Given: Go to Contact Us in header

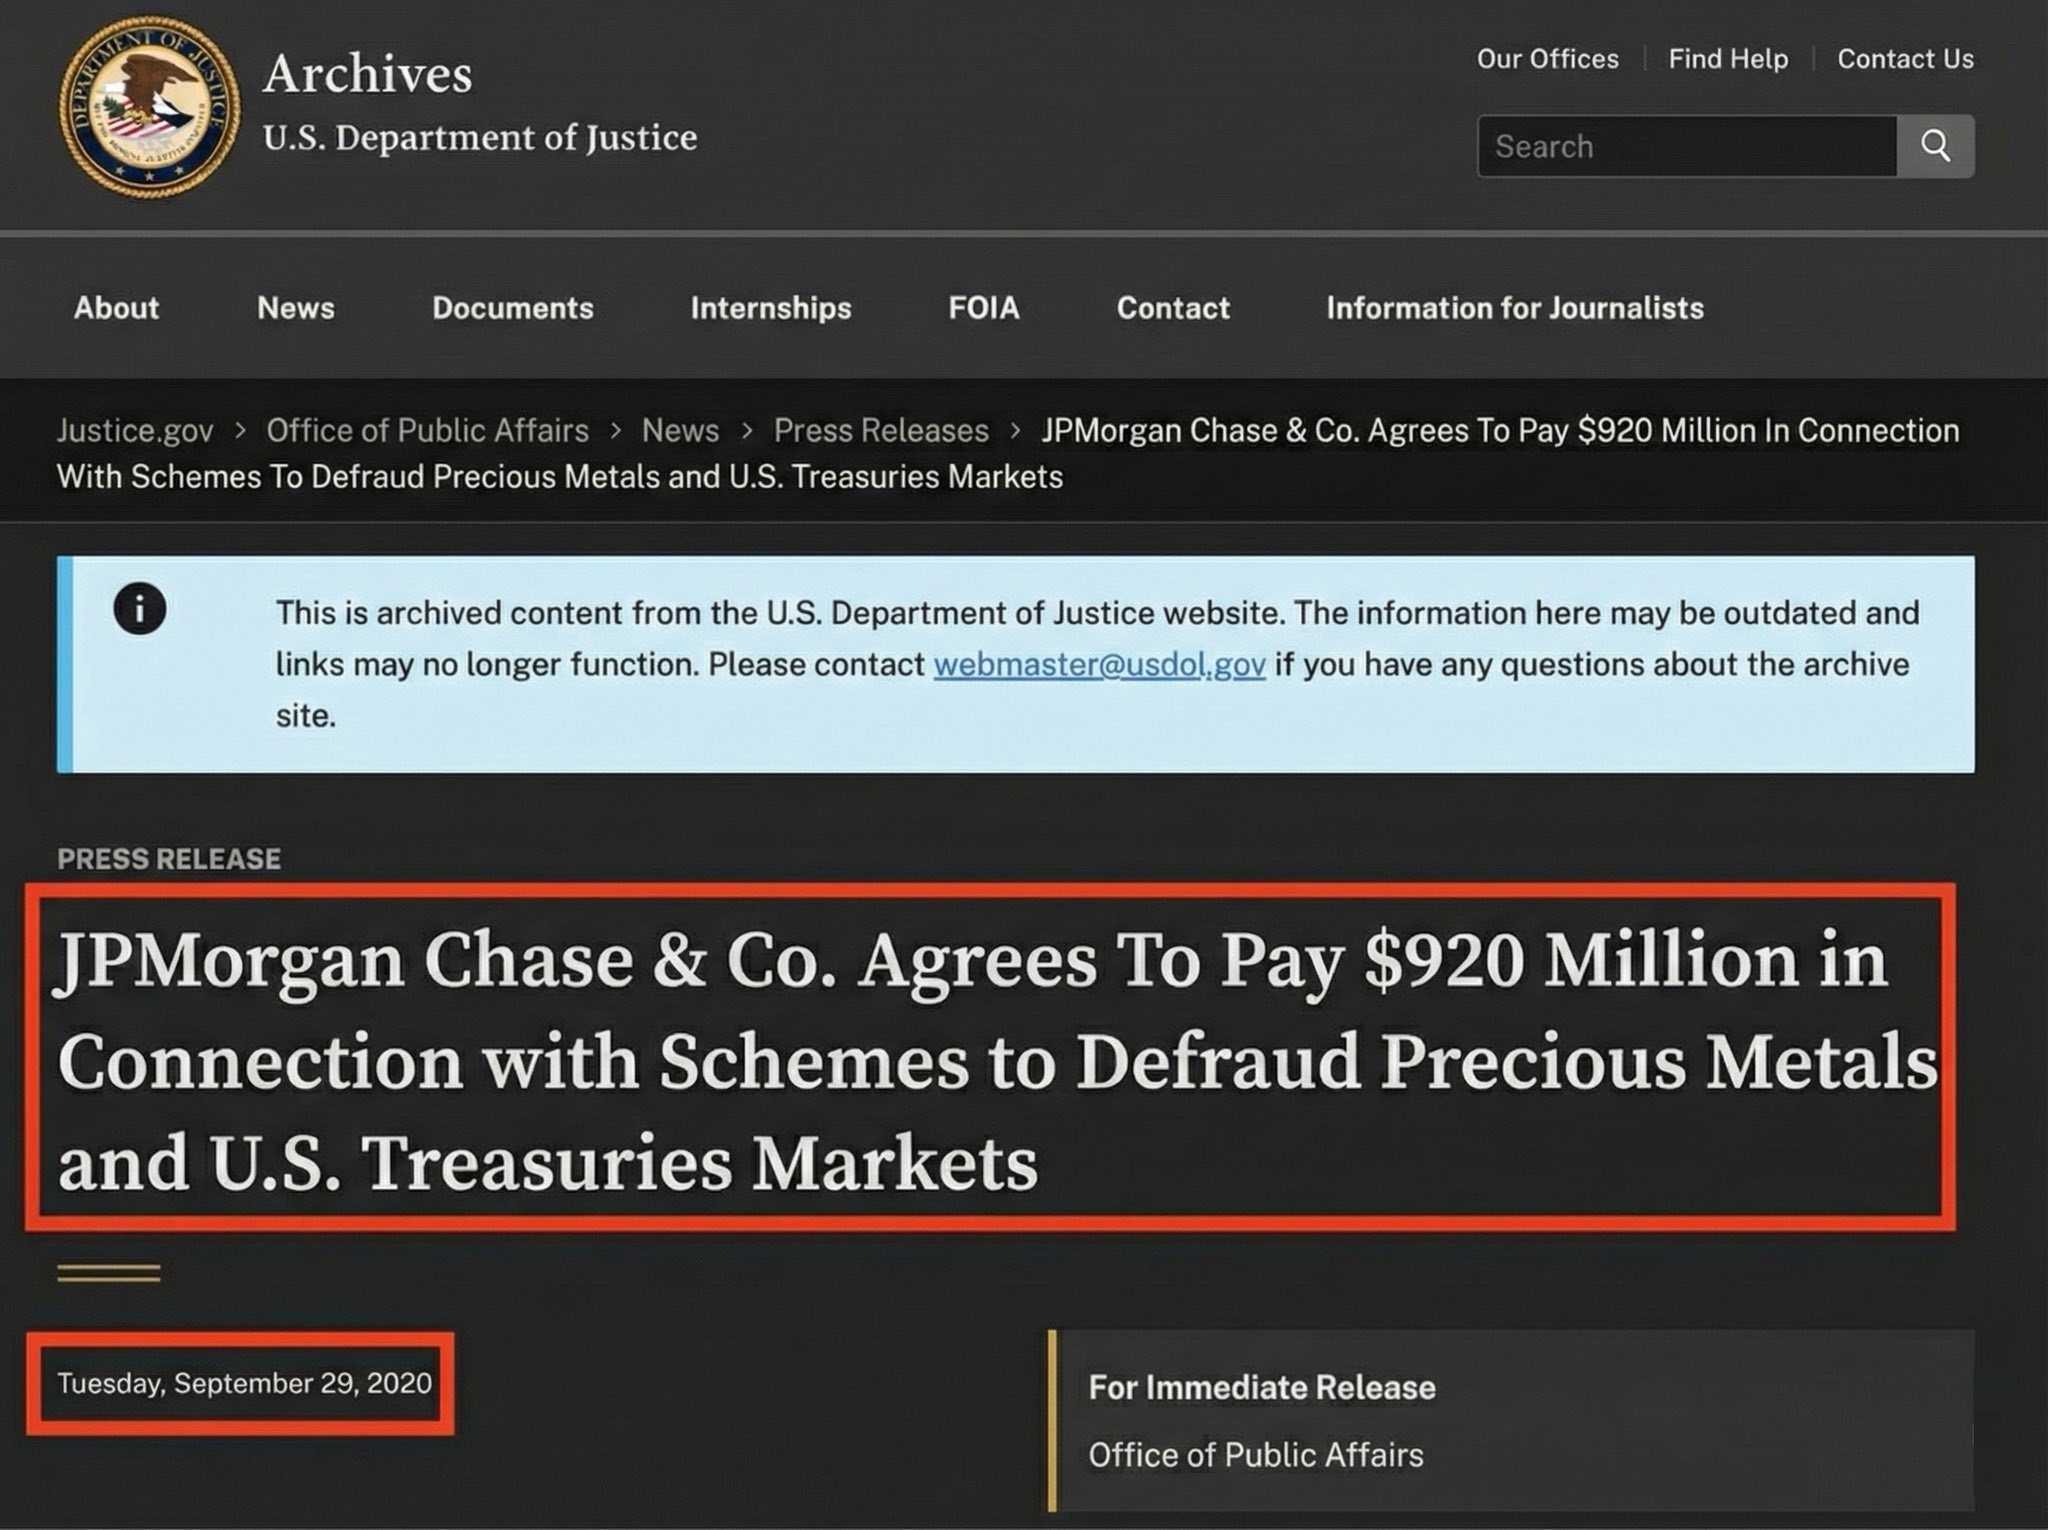Looking at the screenshot, I should pyautogui.click(x=1905, y=59).
